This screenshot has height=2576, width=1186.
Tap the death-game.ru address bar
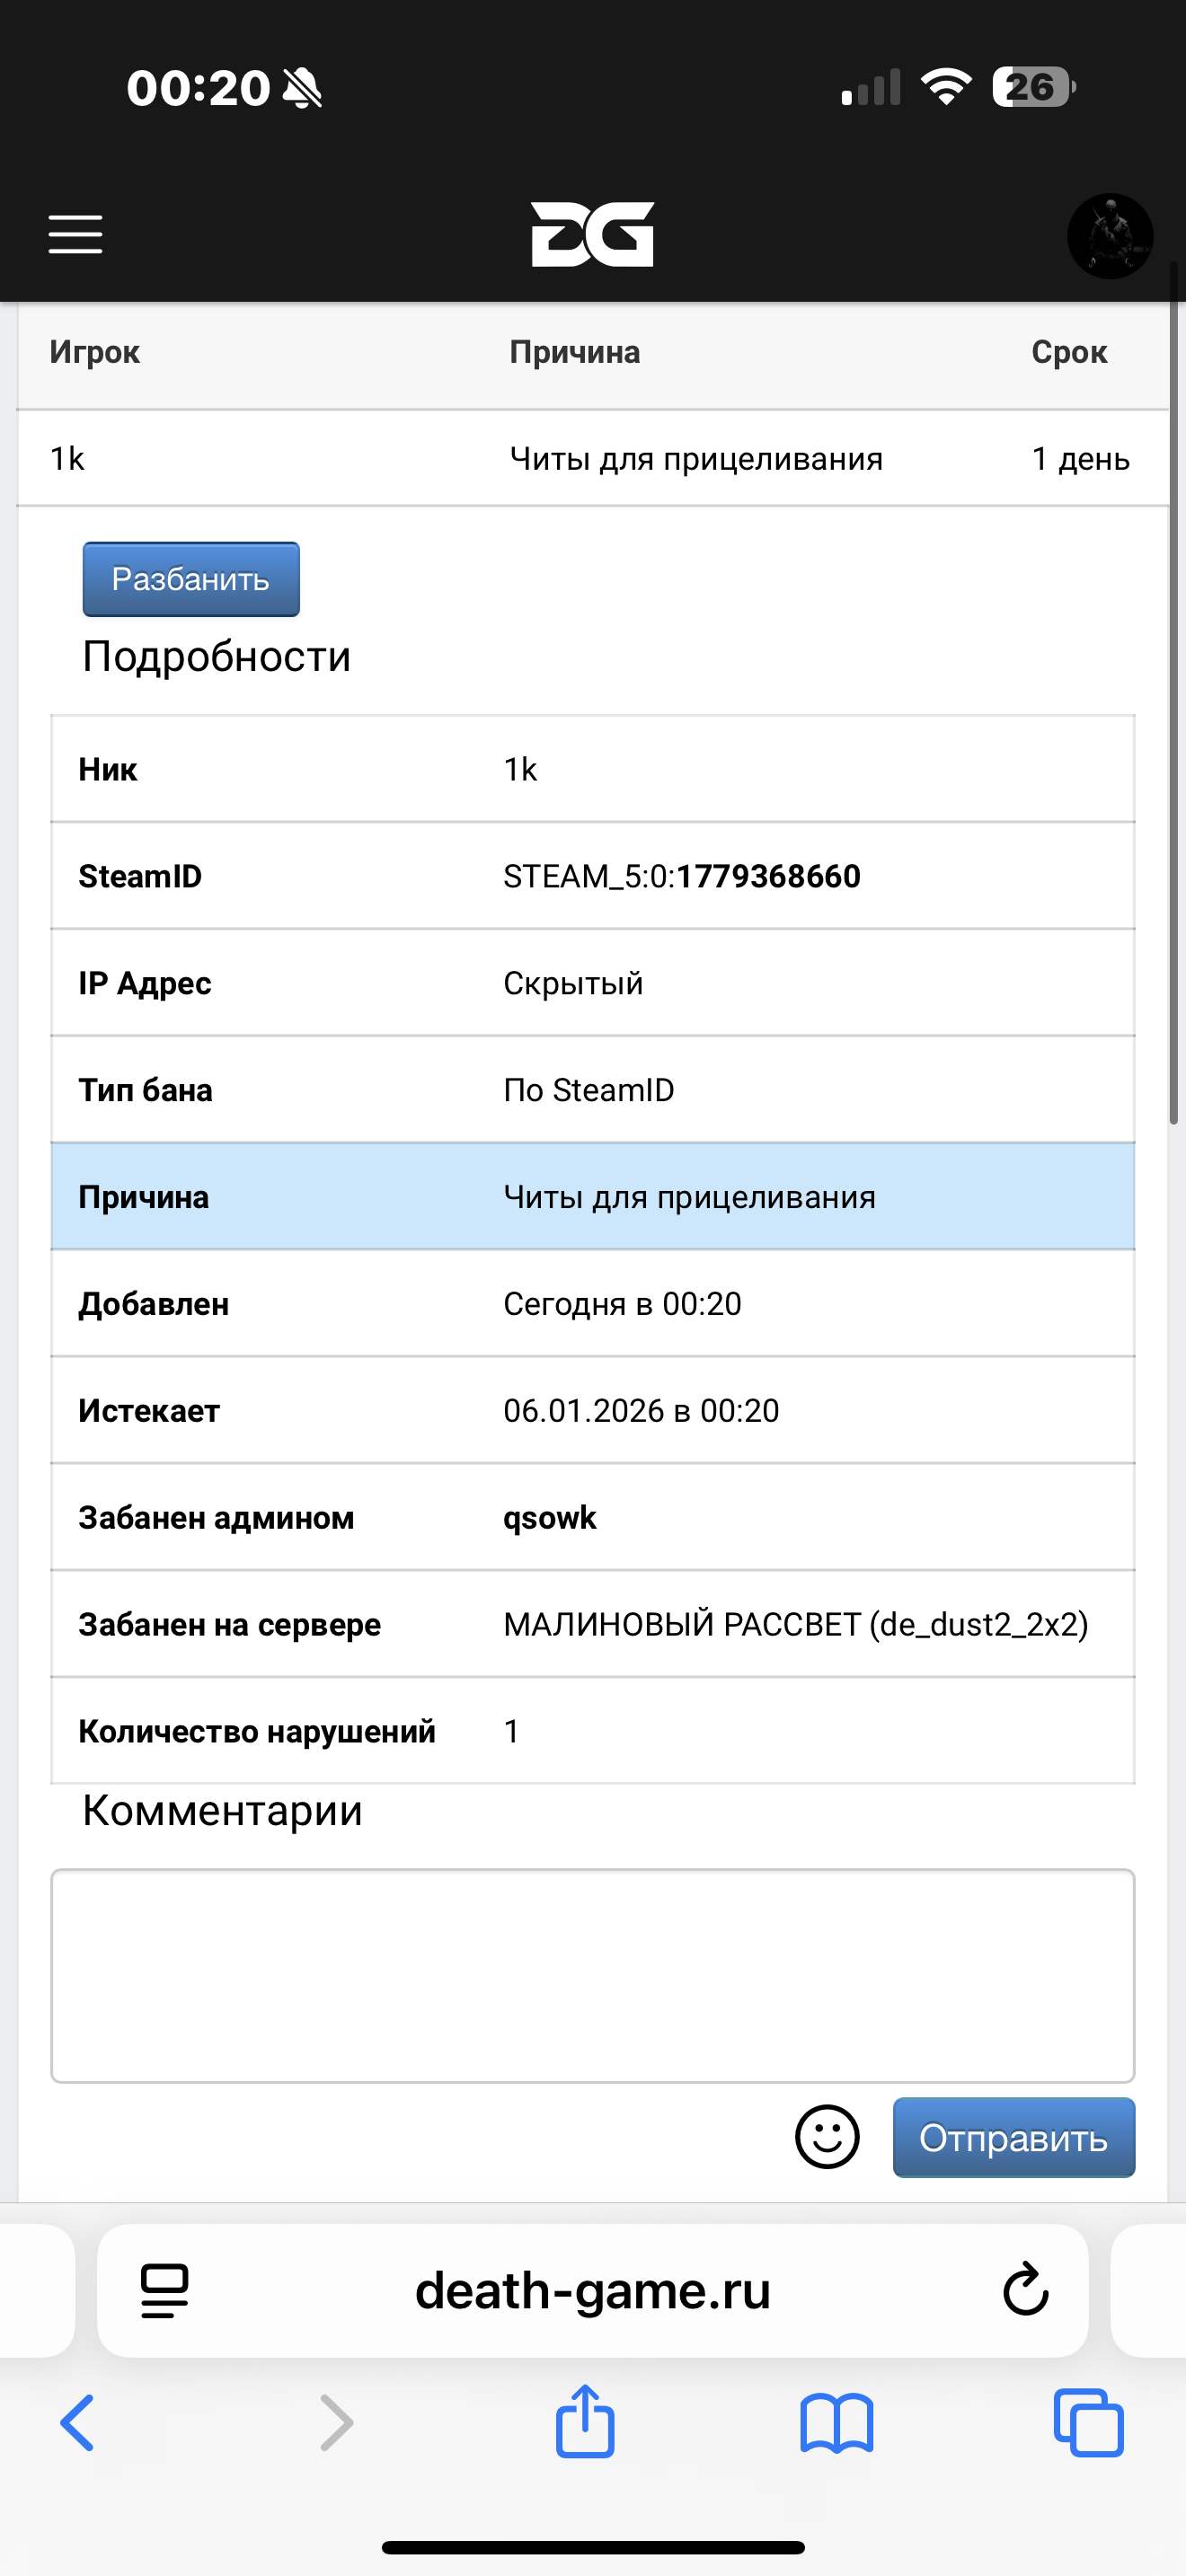[592, 2290]
